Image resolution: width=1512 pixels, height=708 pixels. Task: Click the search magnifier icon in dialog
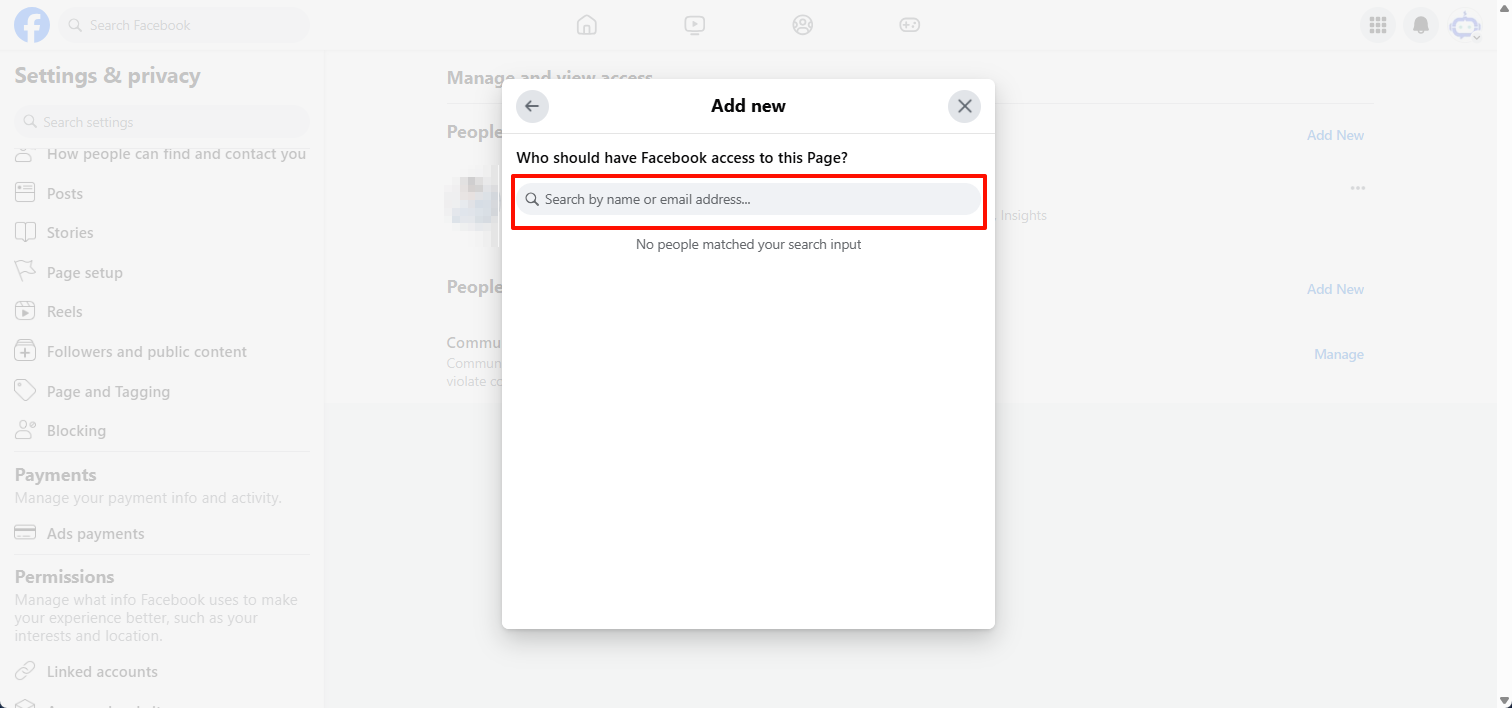pos(532,199)
